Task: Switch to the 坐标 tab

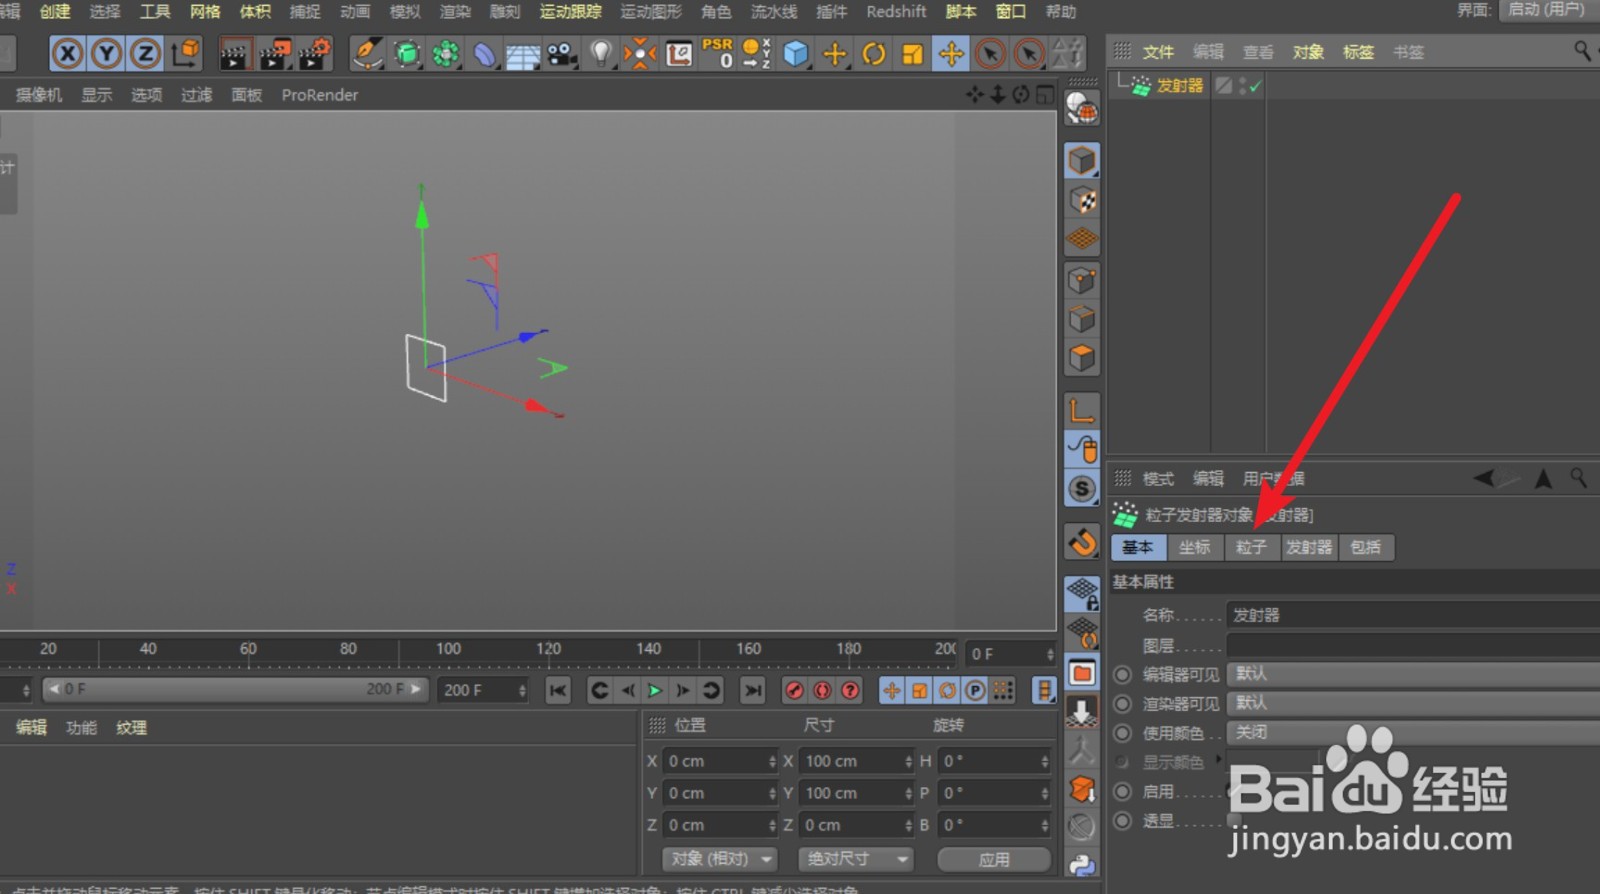Action: point(1194,547)
